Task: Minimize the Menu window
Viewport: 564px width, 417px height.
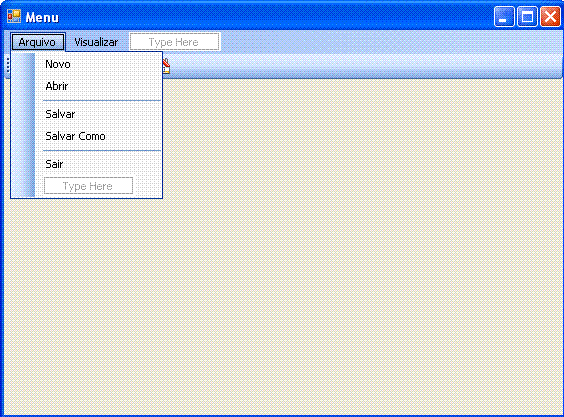Action: pos(504,17)
